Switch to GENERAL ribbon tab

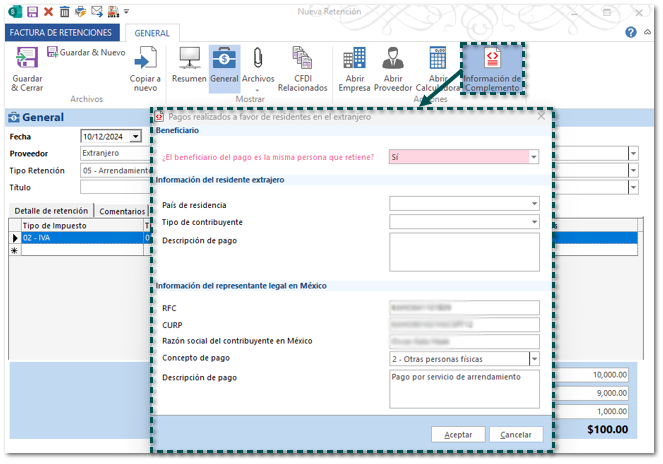tap(152, 33)
